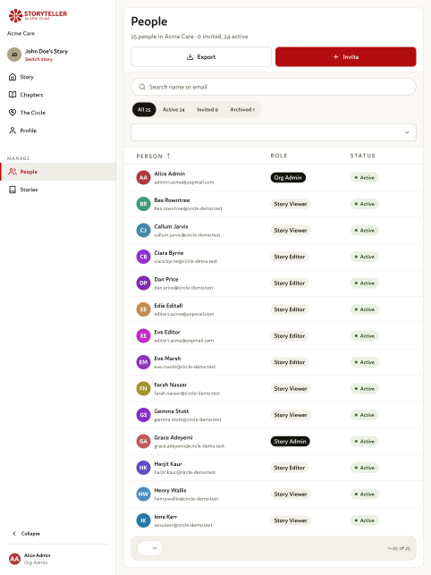This screenshot has width=431, height=575.
Task: Click the Acme Care organization name
Action: click(x=21, y=33)
